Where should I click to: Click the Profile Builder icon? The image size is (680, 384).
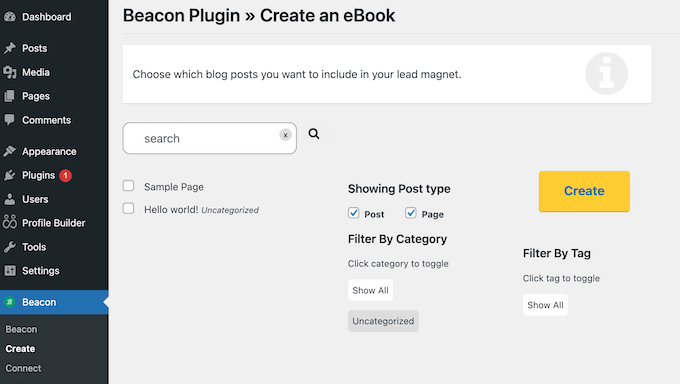[10, 223]
